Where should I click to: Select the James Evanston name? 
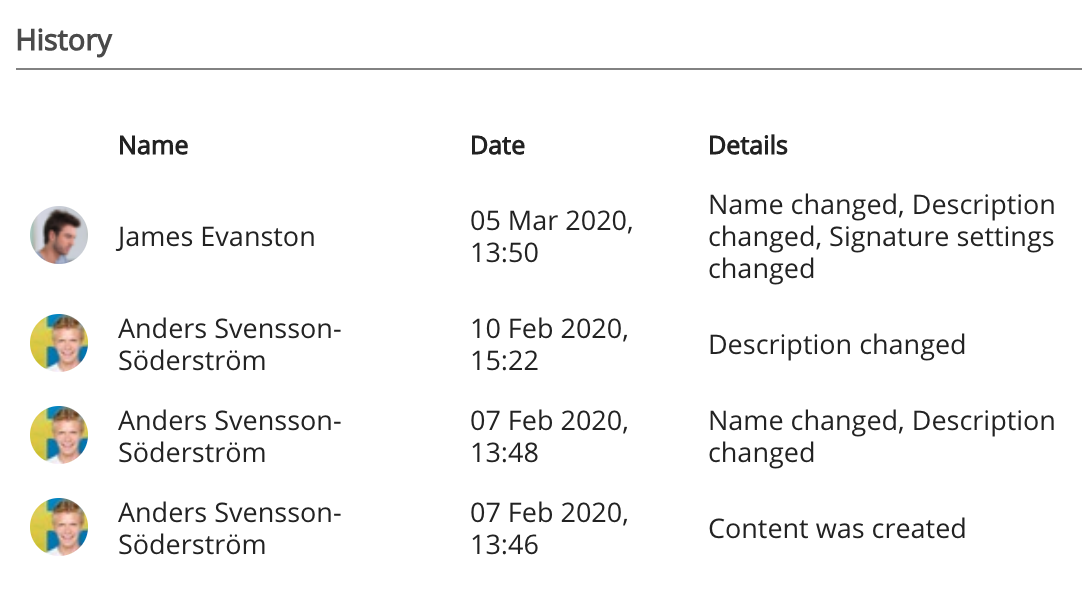(x=216, y=237)
